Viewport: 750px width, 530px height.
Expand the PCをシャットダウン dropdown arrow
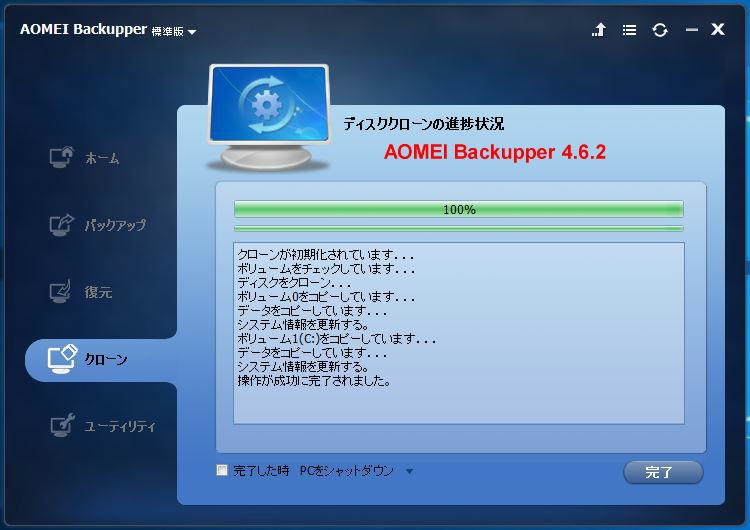click(409, 471)
